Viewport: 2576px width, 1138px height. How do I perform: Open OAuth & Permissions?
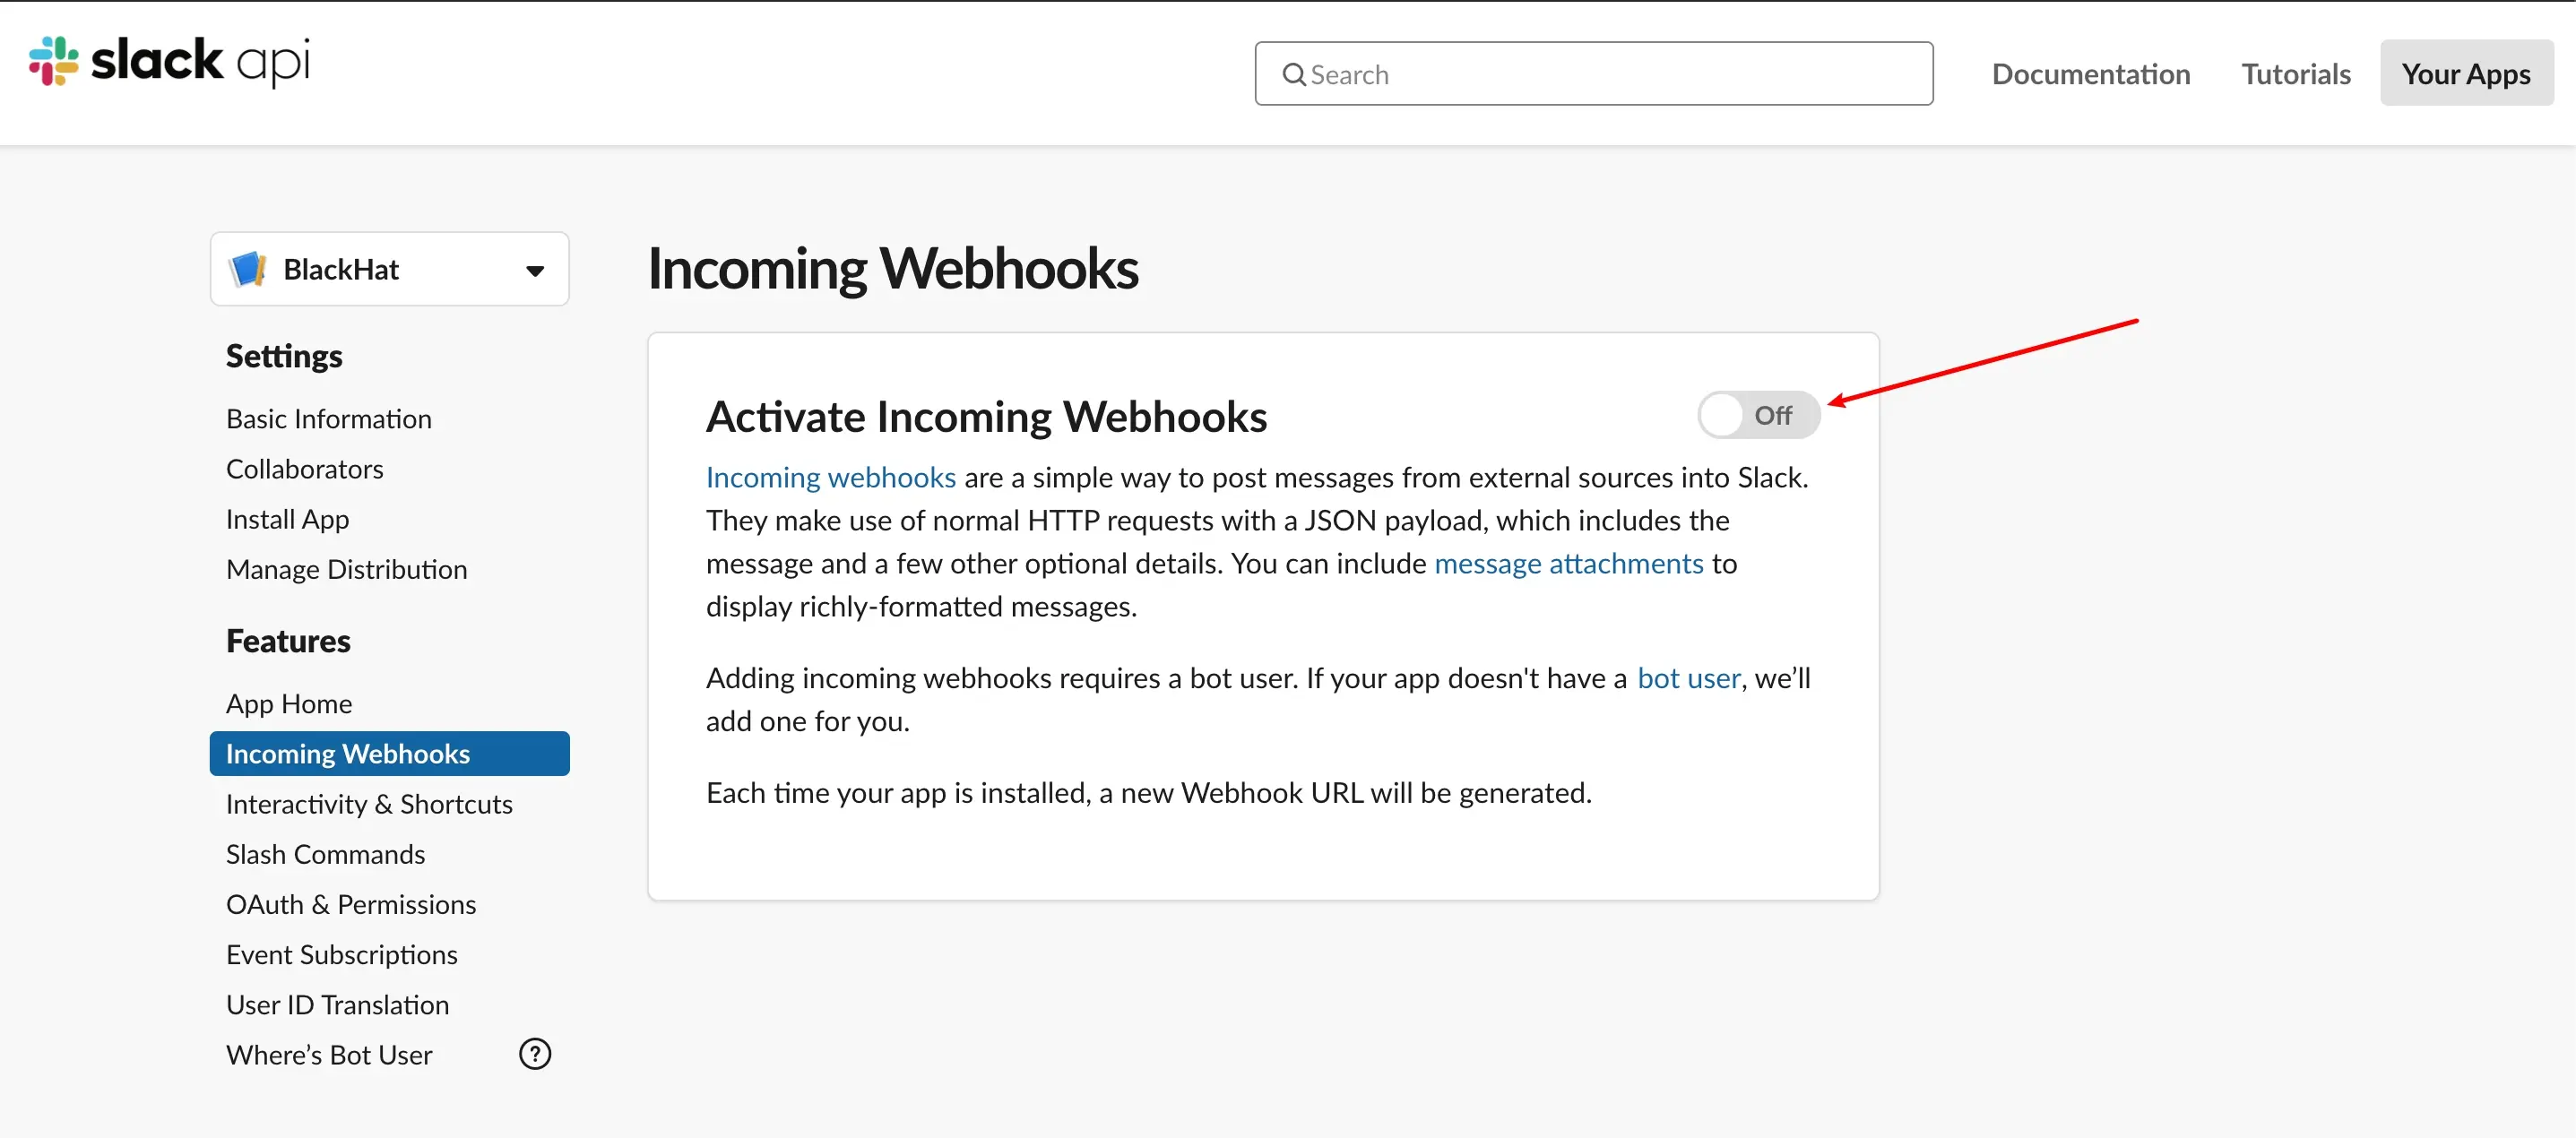(350, 904)
